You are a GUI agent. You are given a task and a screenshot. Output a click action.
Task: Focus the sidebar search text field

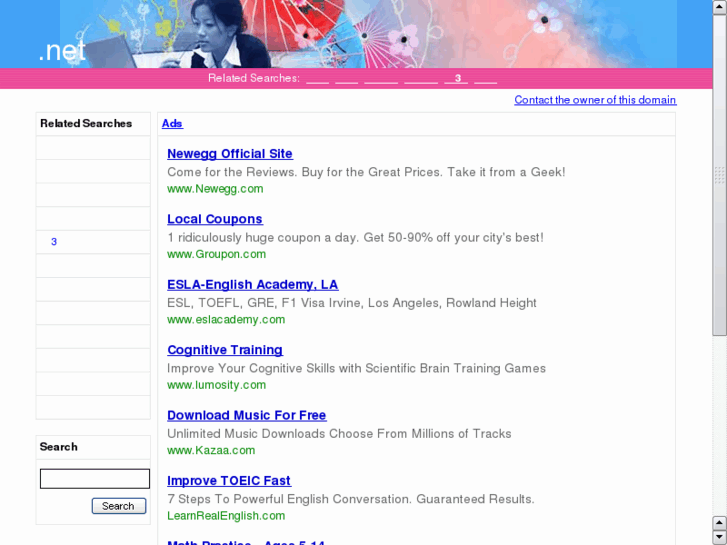point(95,479)
